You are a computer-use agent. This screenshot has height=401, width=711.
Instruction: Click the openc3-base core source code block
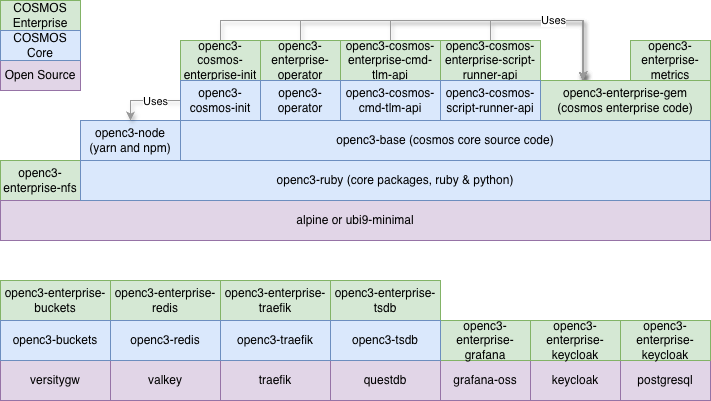(x=445, y=140)
